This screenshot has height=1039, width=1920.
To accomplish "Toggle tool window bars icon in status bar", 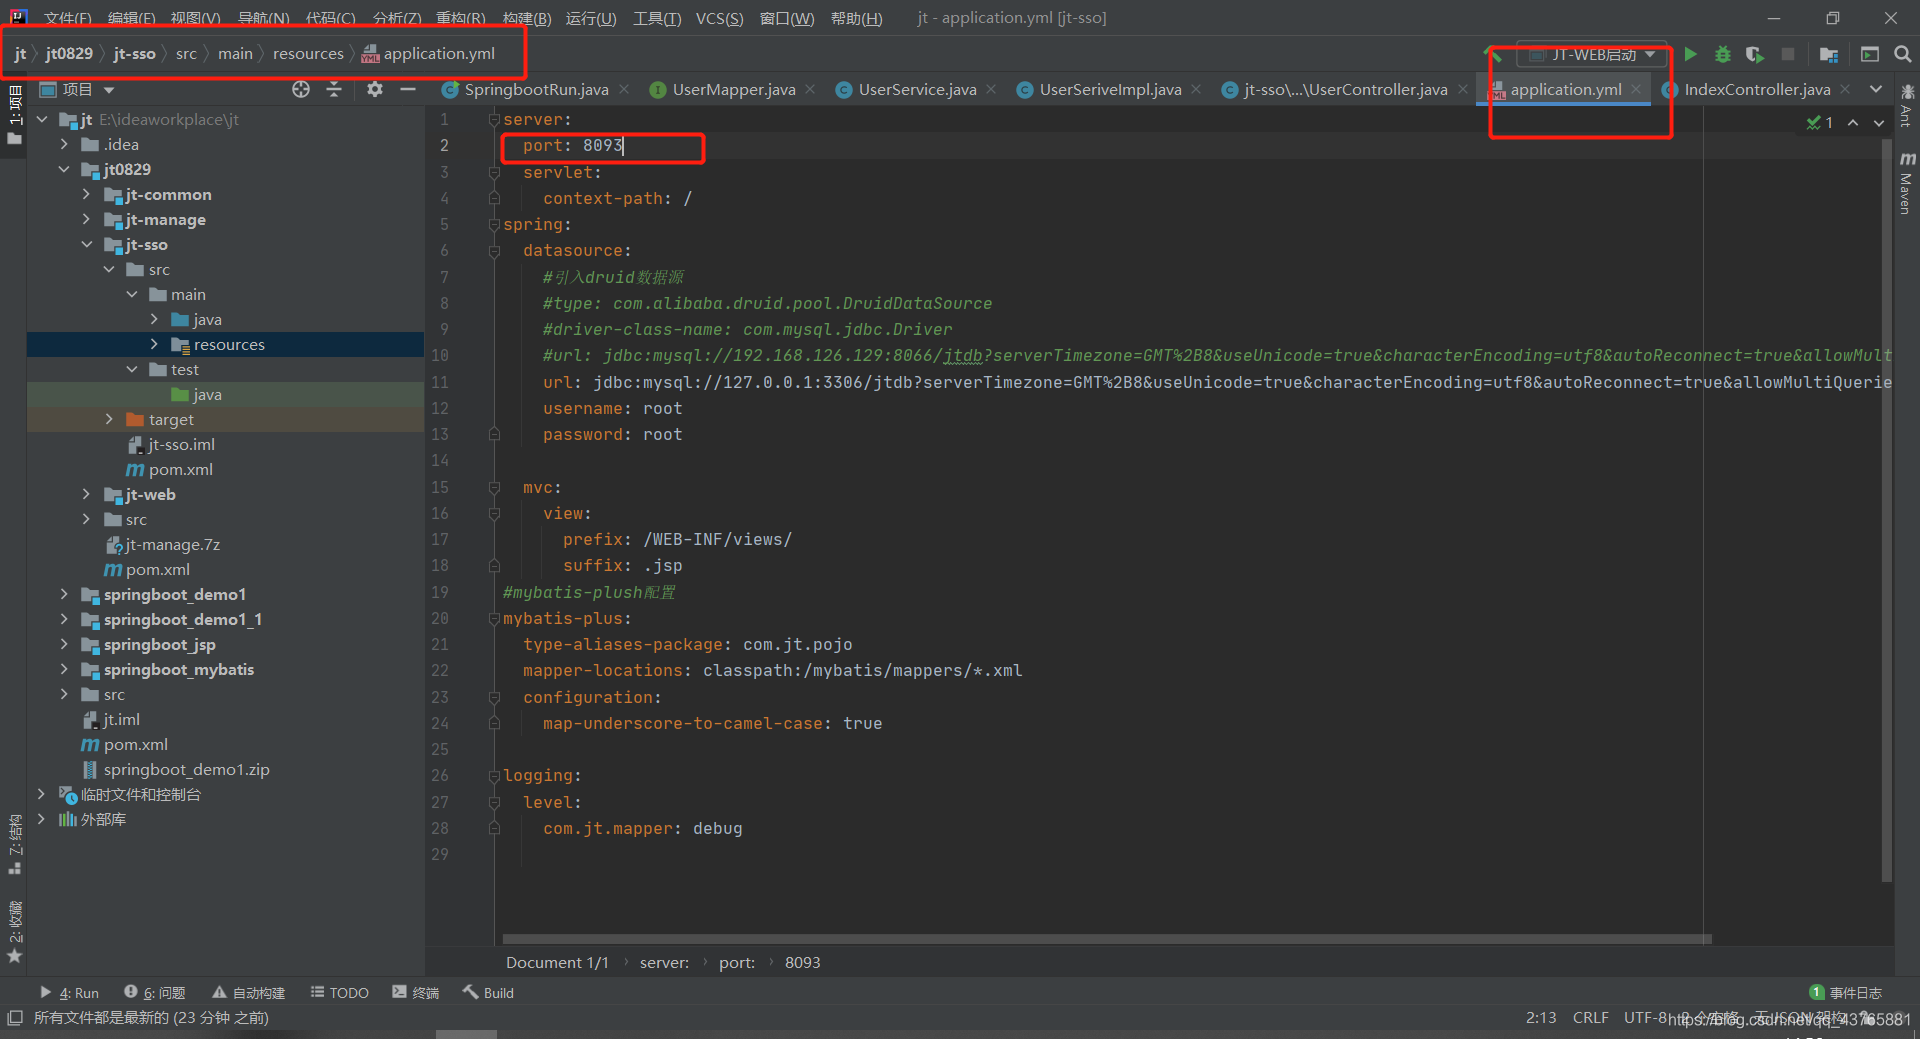I will point(14,1018).
